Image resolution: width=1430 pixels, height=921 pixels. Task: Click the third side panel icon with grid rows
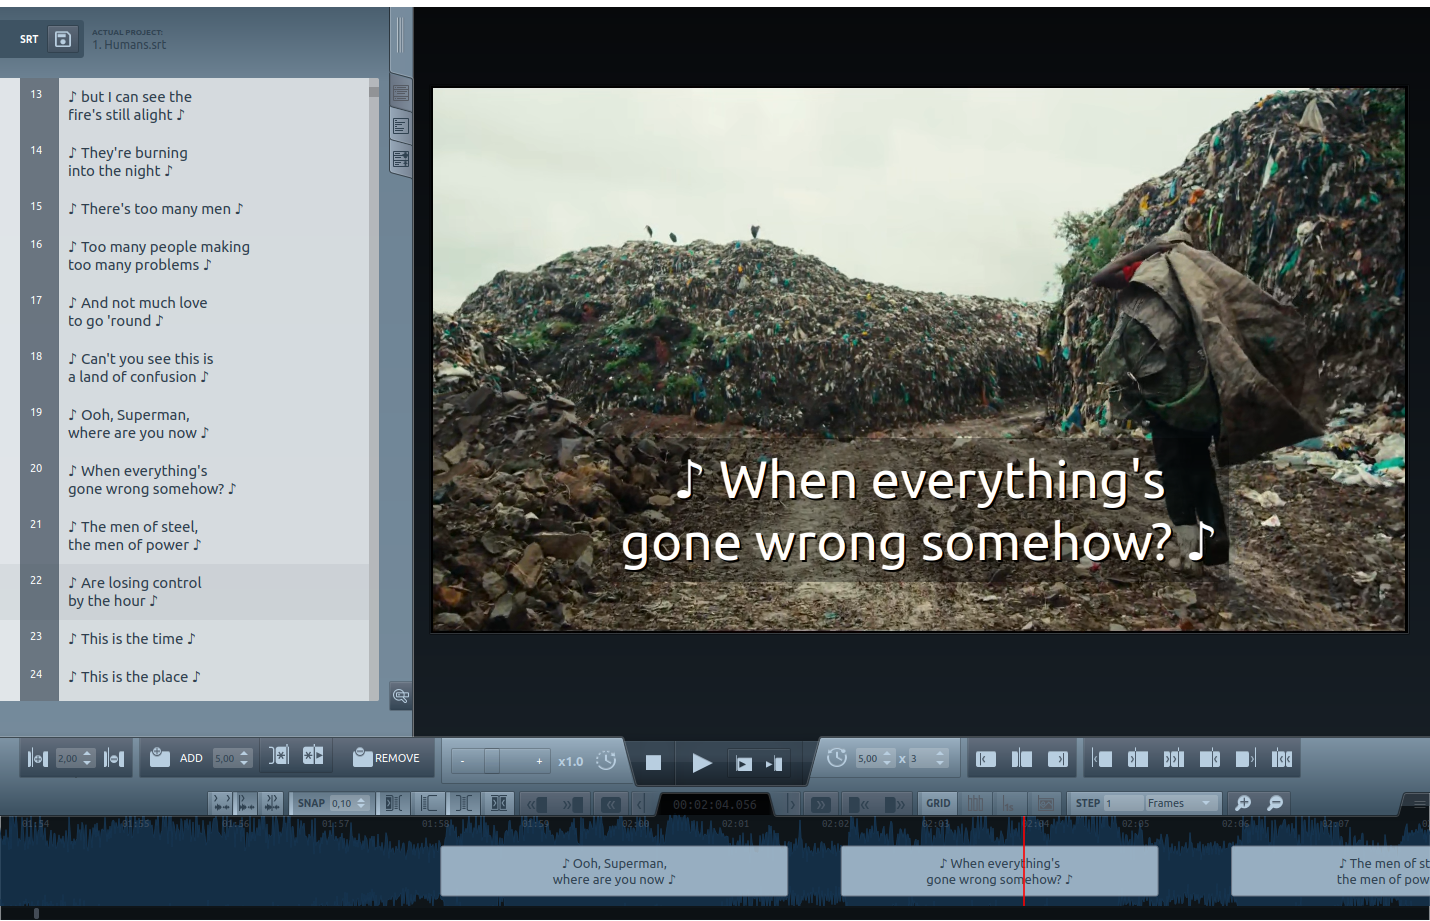click(401, 159)
